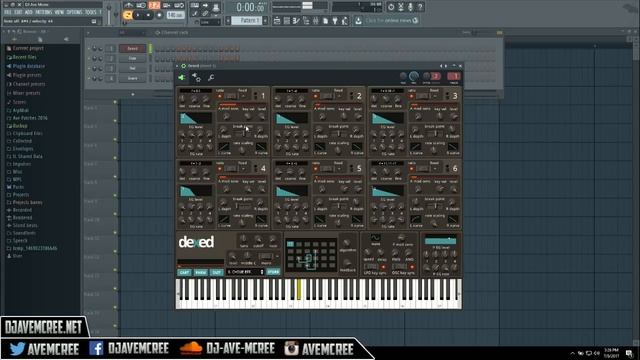Click the highlighted yellow piano key
The height and width of the screenshot is (360, 640).
pyautogui.click(x=299, y=289)
